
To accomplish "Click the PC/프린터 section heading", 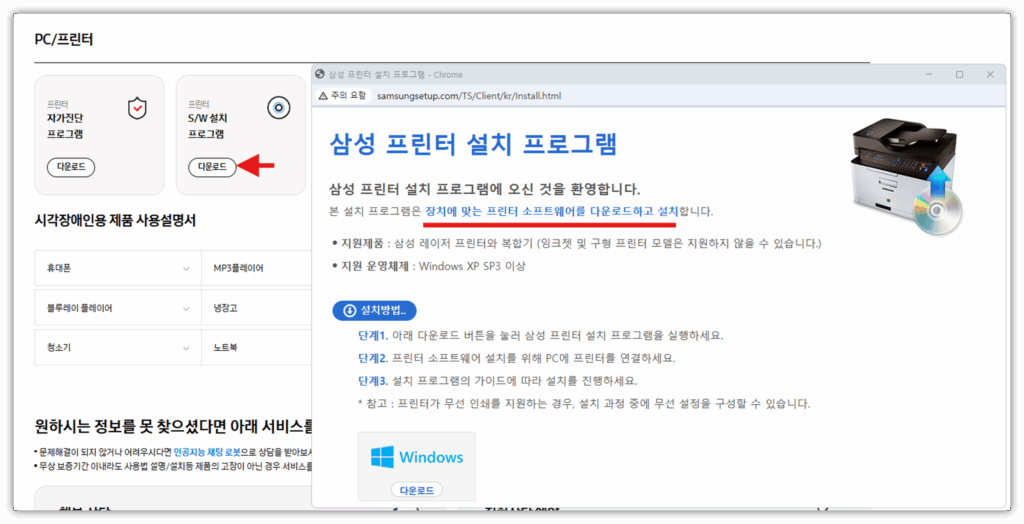I will click(64, 39).
